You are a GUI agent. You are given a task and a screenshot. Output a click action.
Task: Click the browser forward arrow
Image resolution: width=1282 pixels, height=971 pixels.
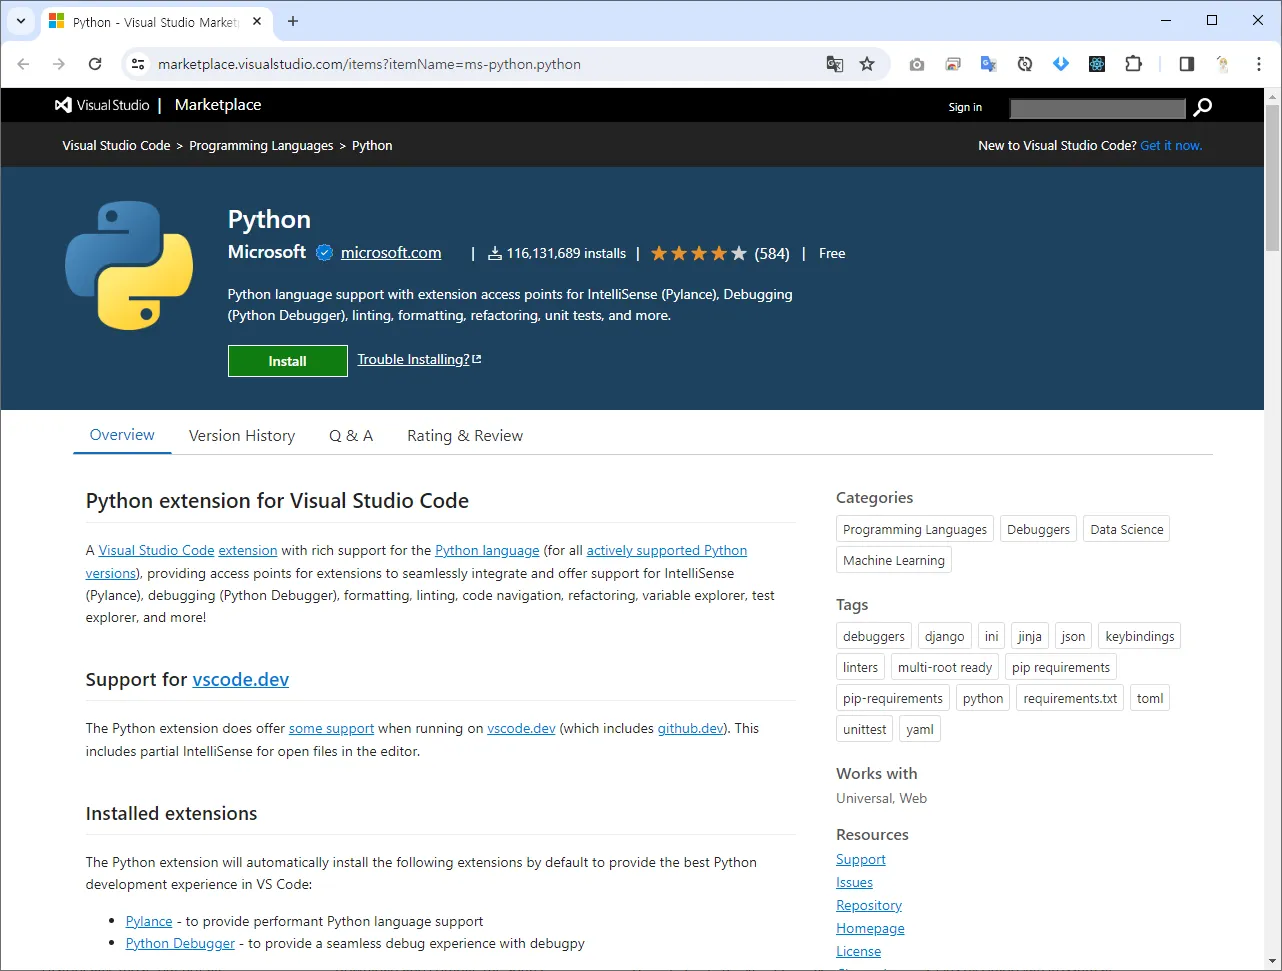[59, 64]
